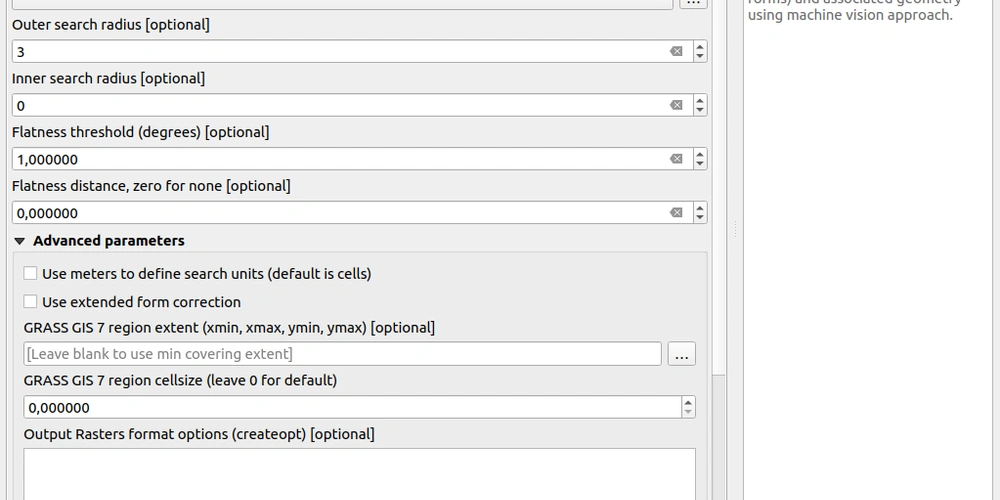Click the Output Rasters format options box
Image resolution: width=1000 pixels, height=500 pixels.
pyautogui.click(x=359, y=473)
